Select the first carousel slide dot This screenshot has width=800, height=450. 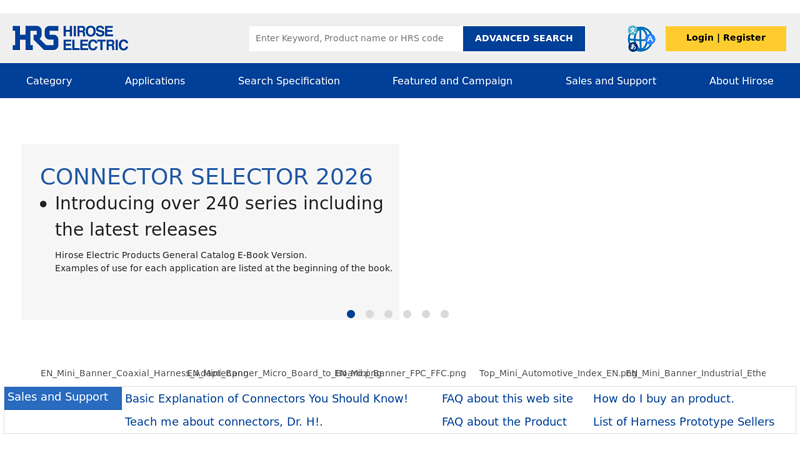[351, 314]
